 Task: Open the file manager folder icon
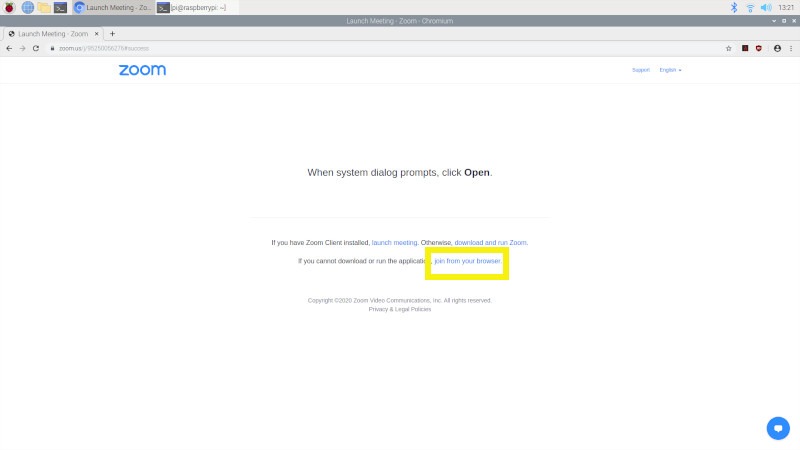(x=44, y=7)
